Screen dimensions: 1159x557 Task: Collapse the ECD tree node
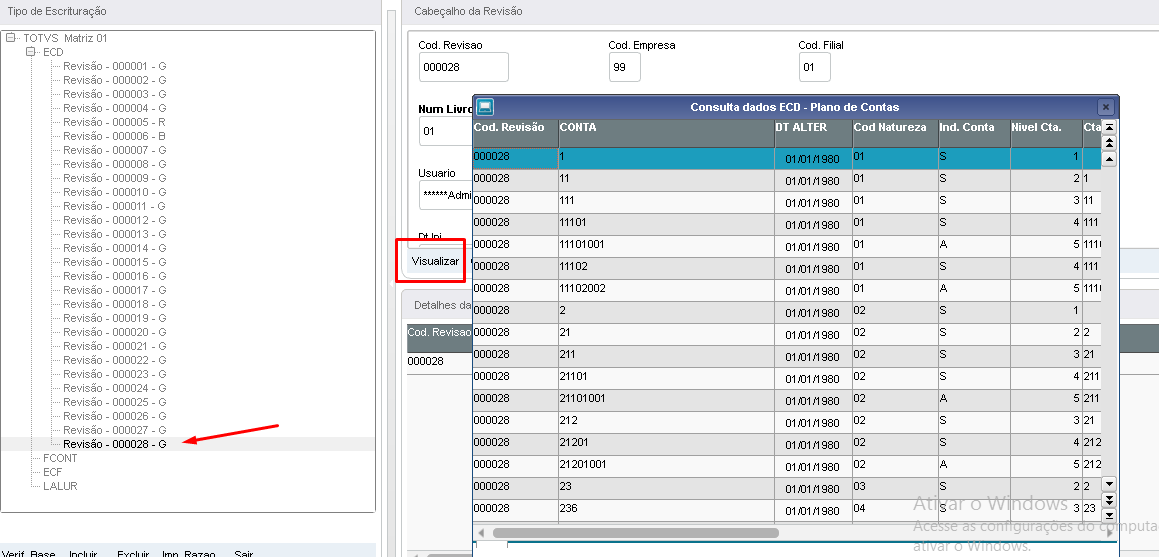point(30,52)
